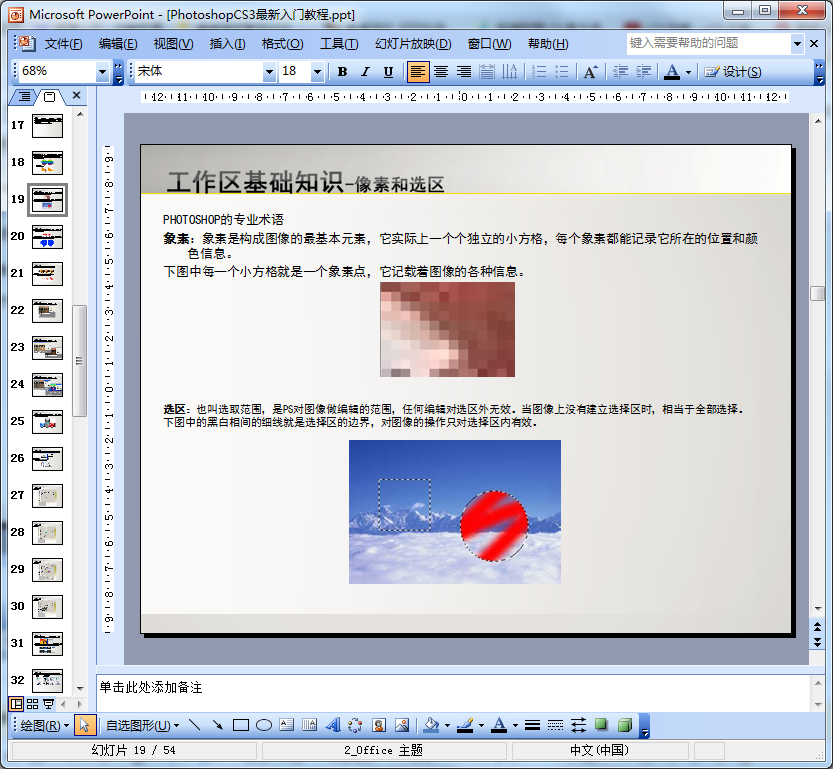Open the 窗口(W) menu
Viewport: 833px width, 769px height.
tap(489, 44)
